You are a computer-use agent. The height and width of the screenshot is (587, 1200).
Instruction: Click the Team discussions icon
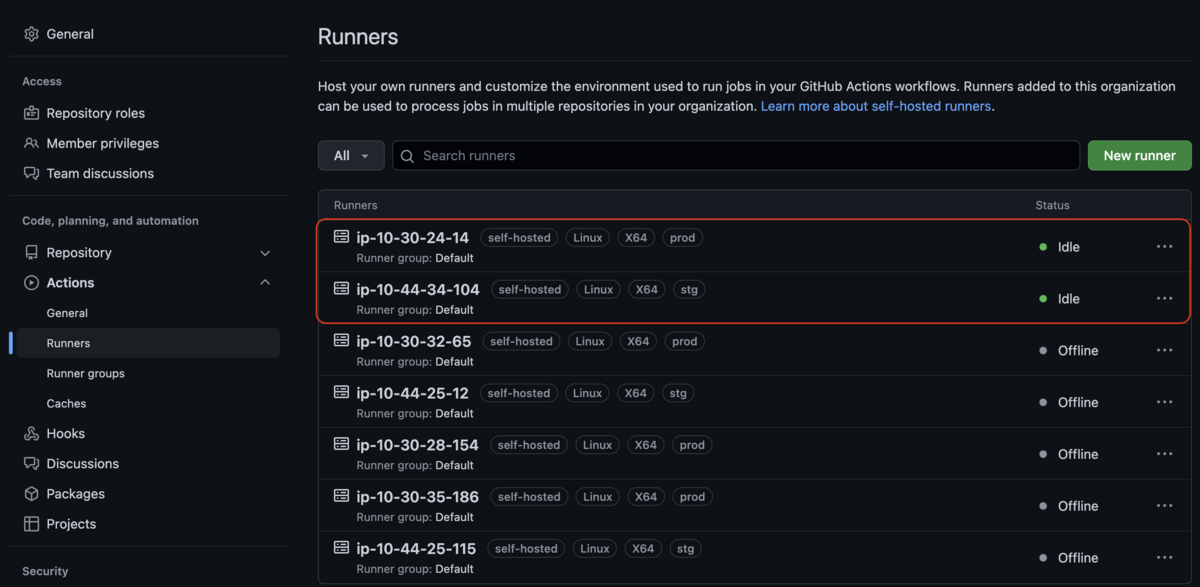pos(31,173)
